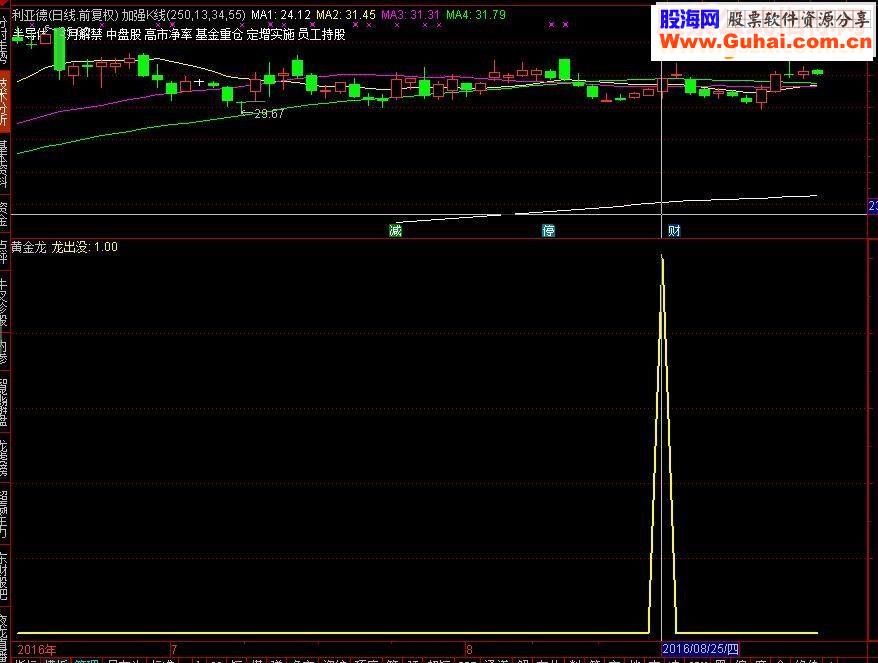
Task: Click the 2016年 axis label
Action: (x=36, y=650)
